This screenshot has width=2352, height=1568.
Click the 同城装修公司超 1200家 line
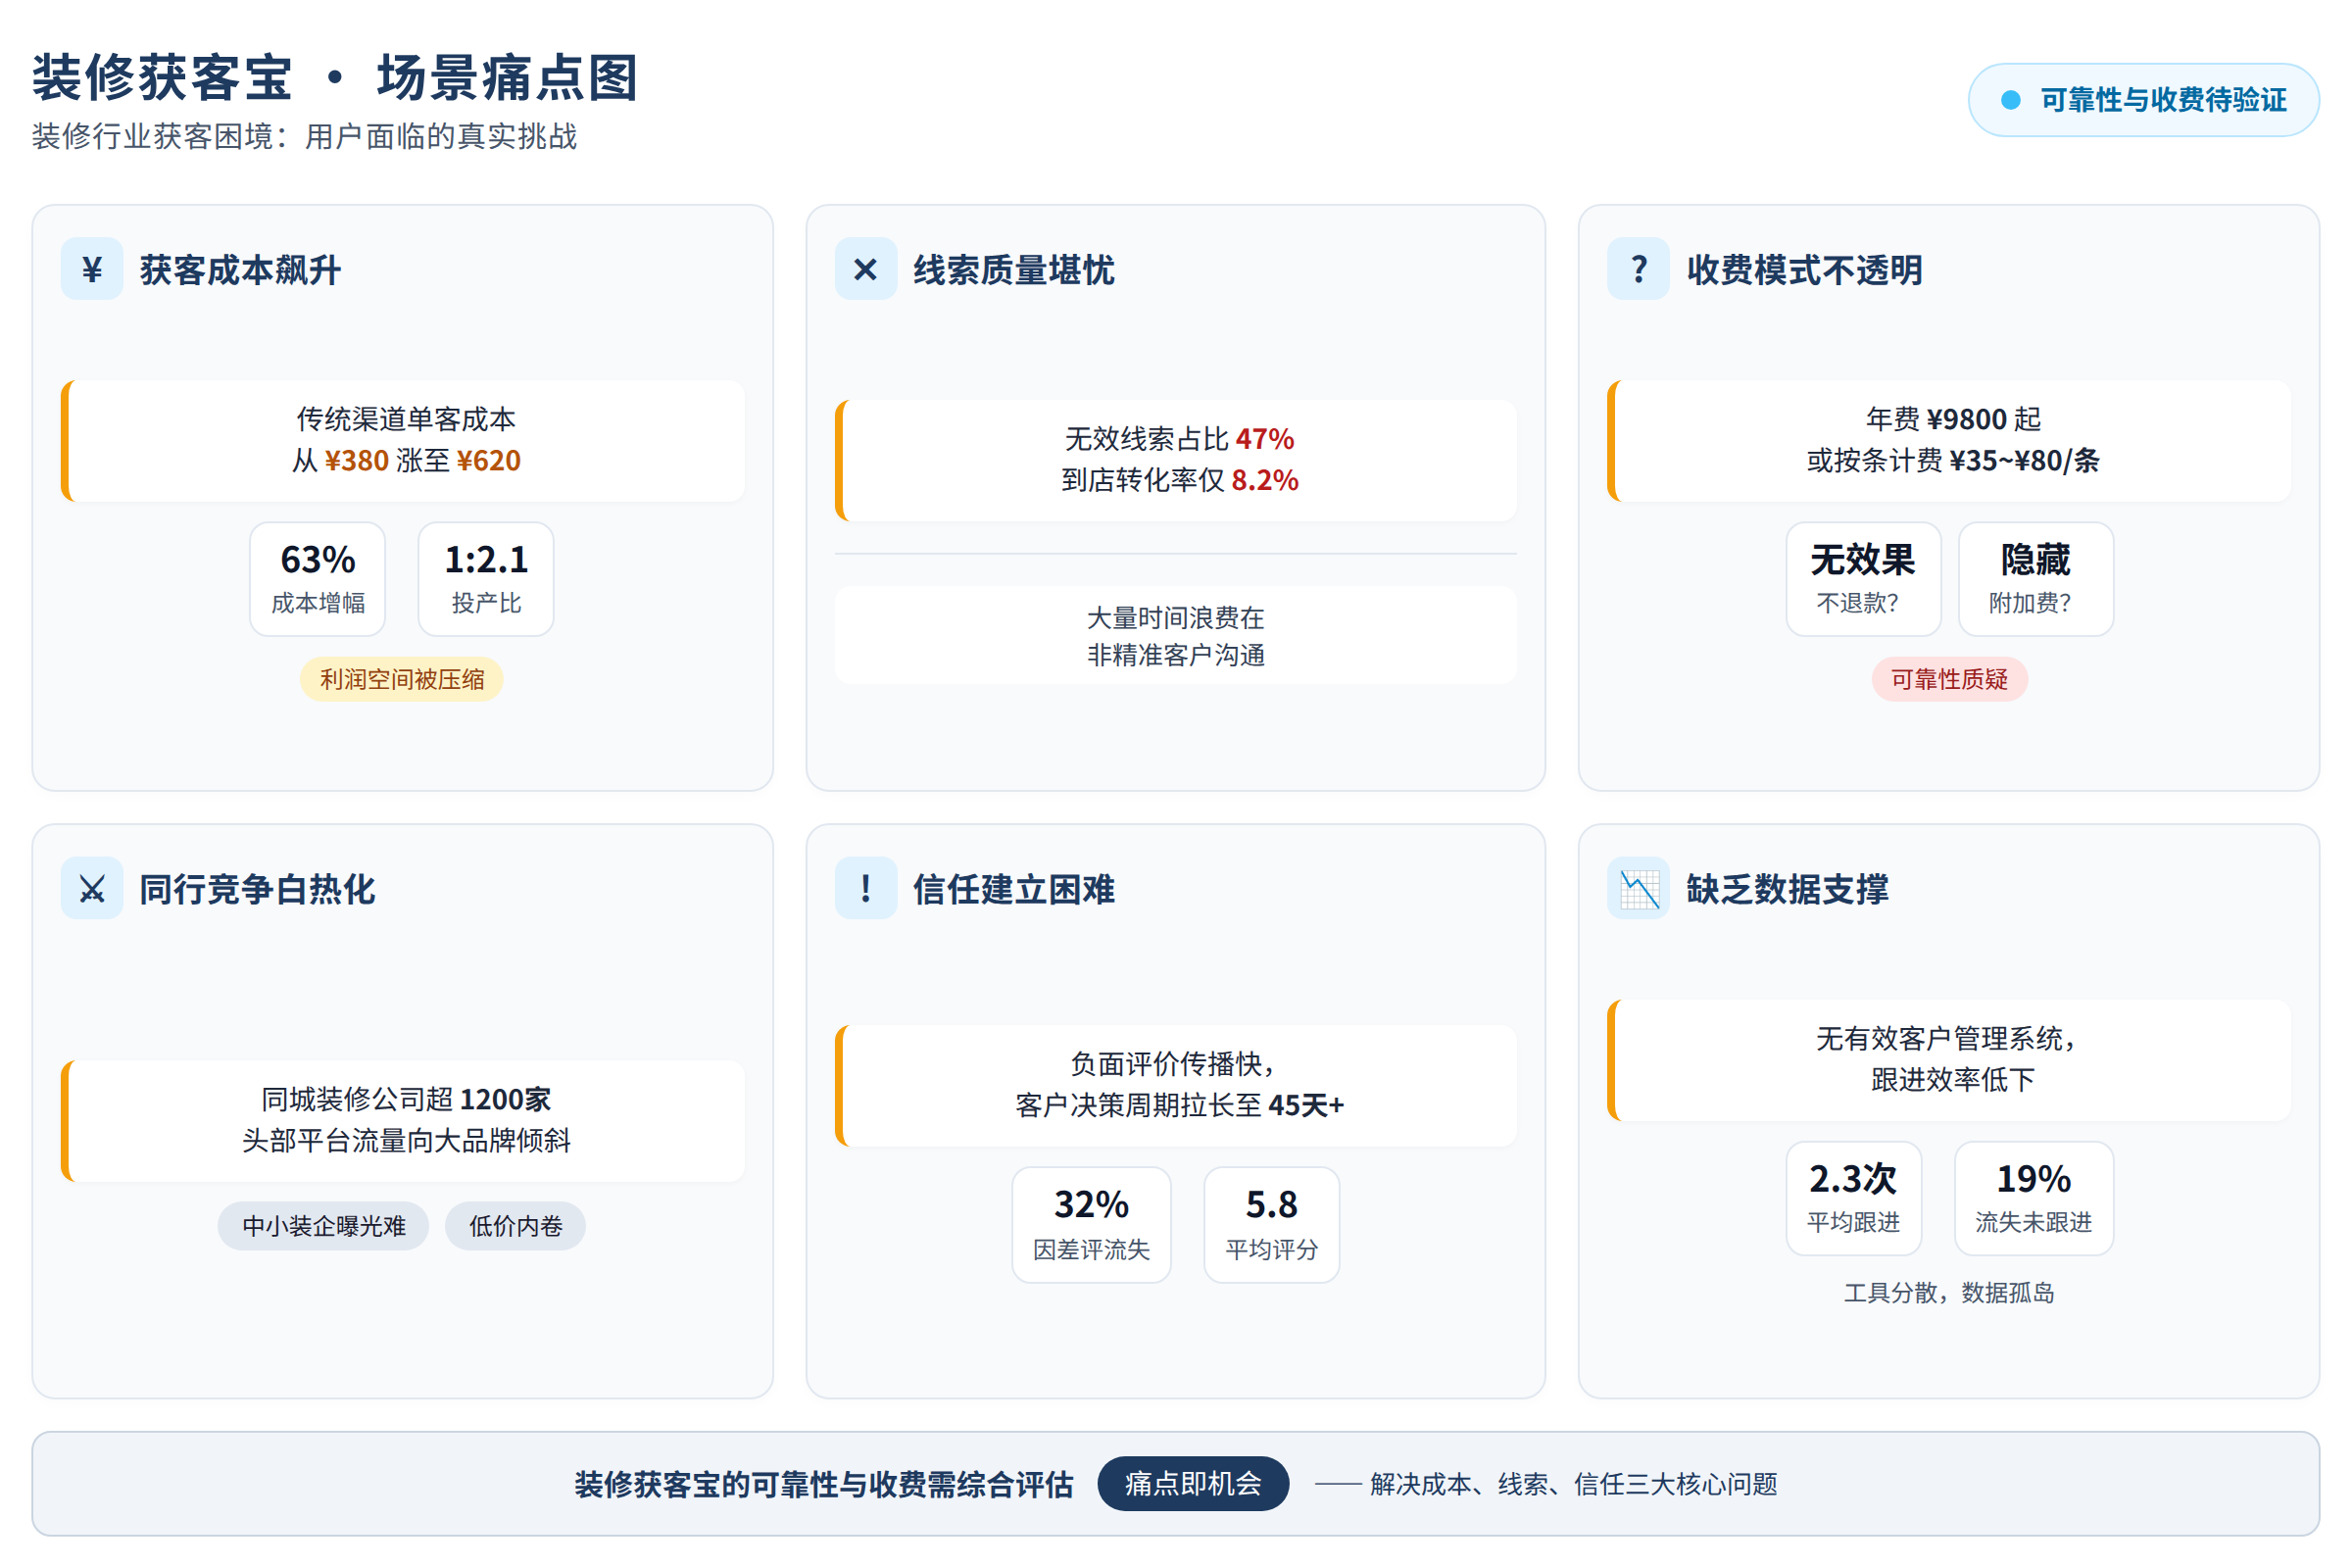click(406, 1099)
